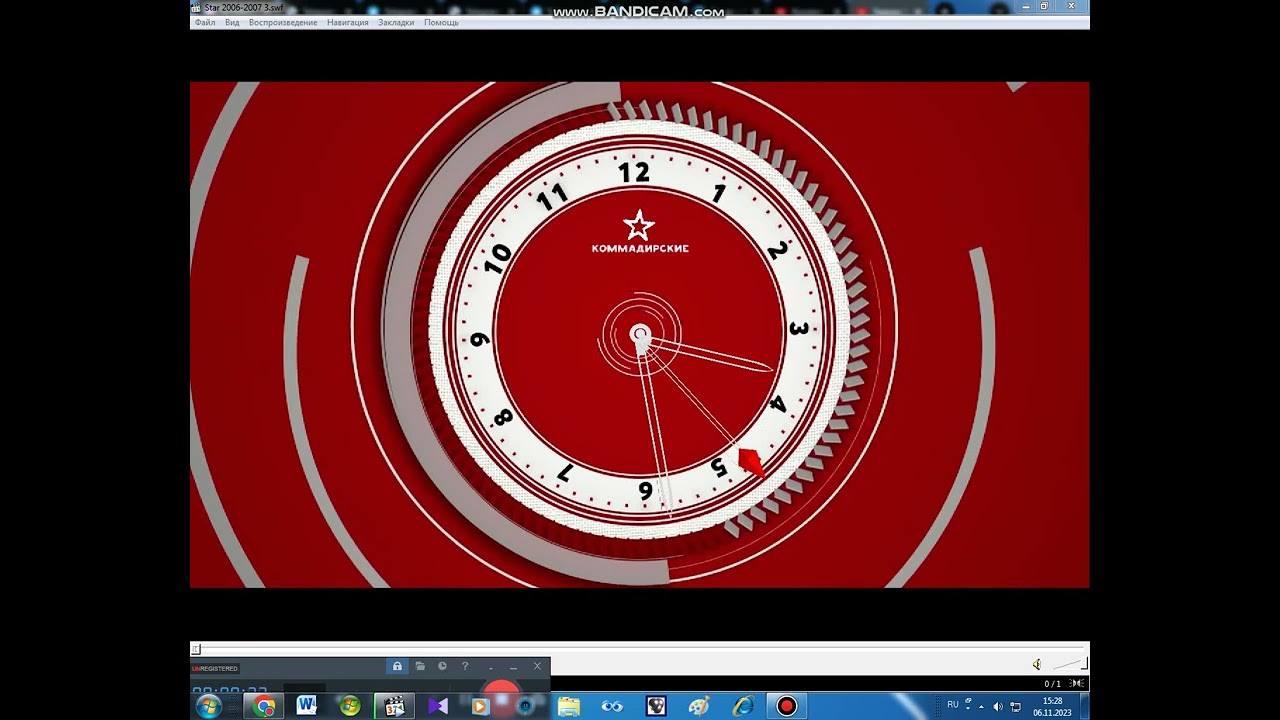Open the orange media player taskbar icon
Image resolution: width=1280 pixels, height=720 pixels.
click(480, 706)
